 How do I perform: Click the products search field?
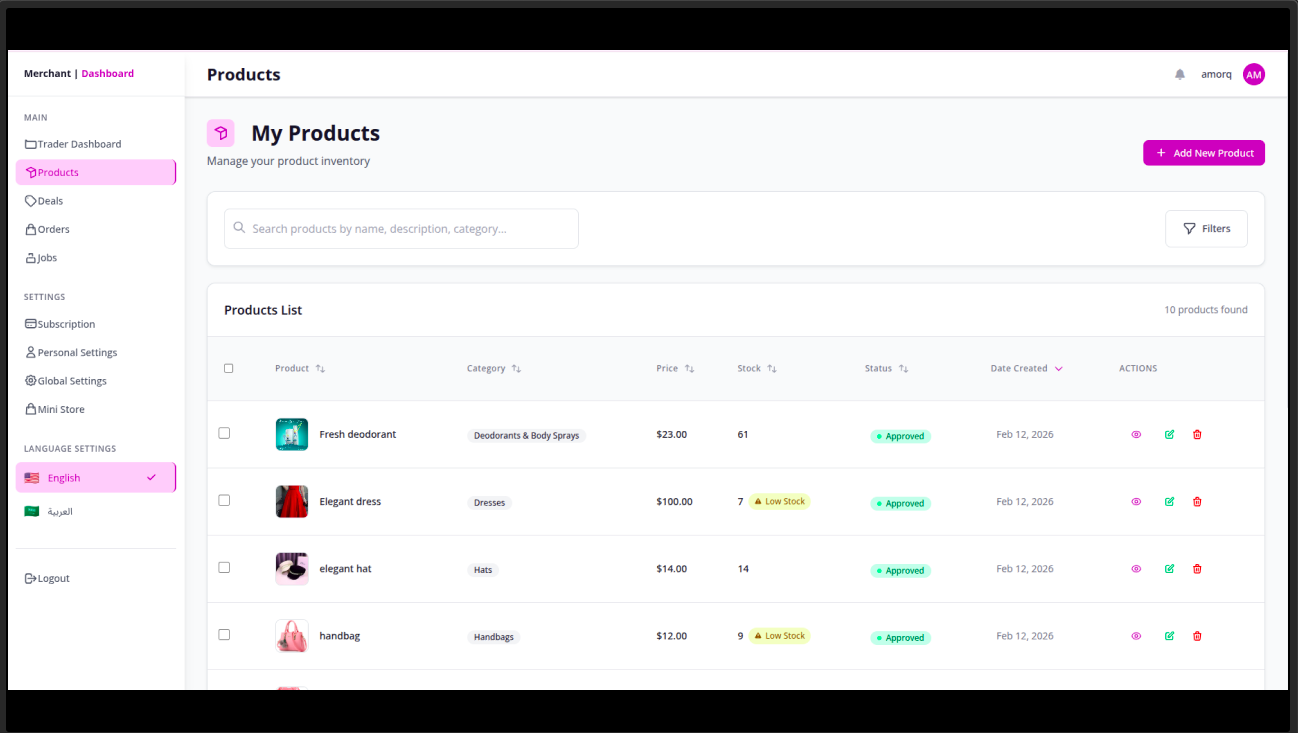tap(401, 228)
